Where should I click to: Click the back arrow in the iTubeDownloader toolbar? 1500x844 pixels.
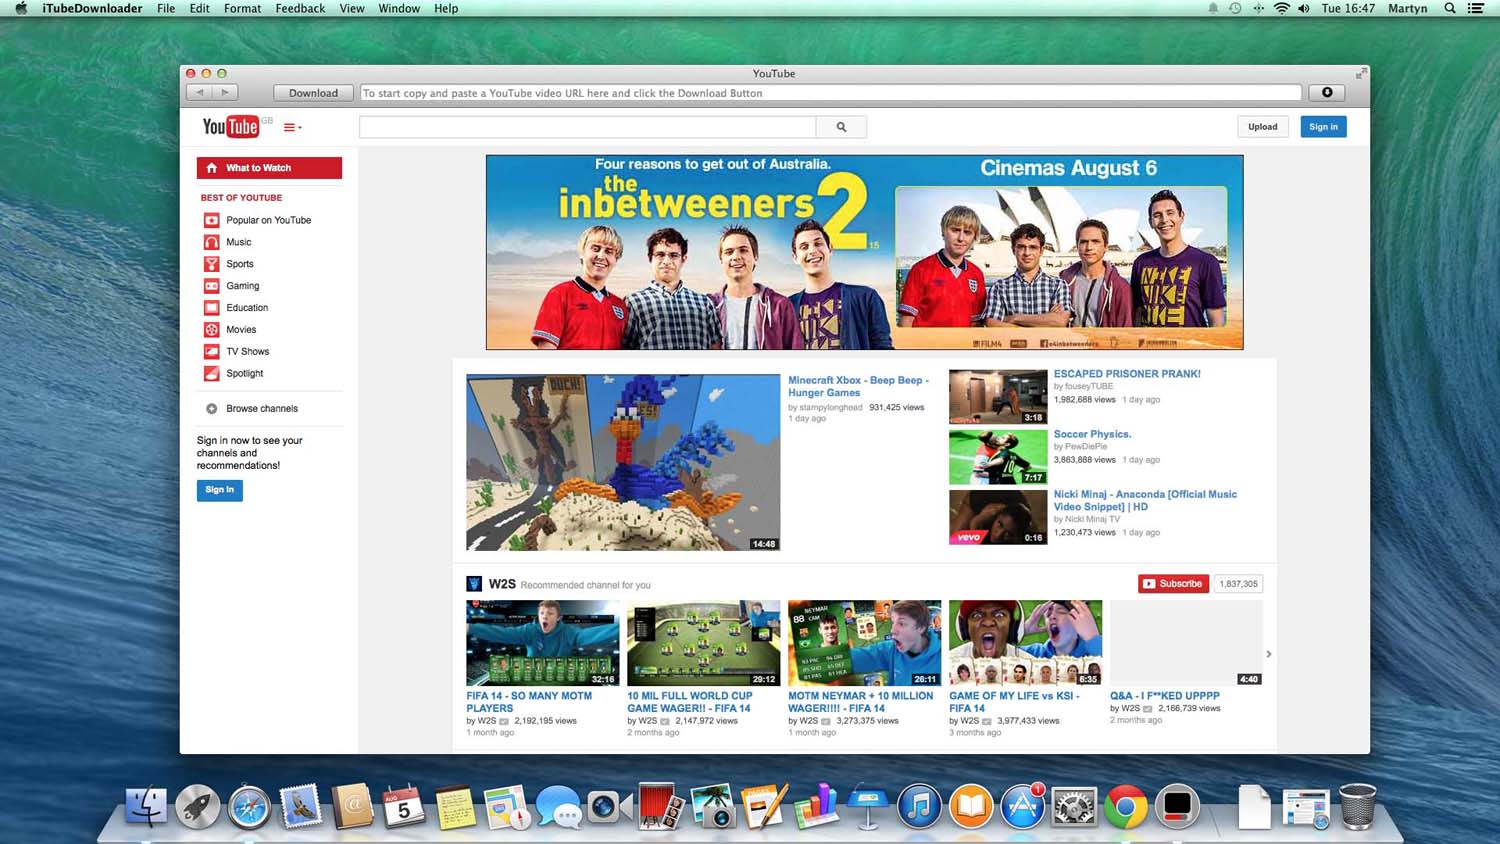point(200,93)
